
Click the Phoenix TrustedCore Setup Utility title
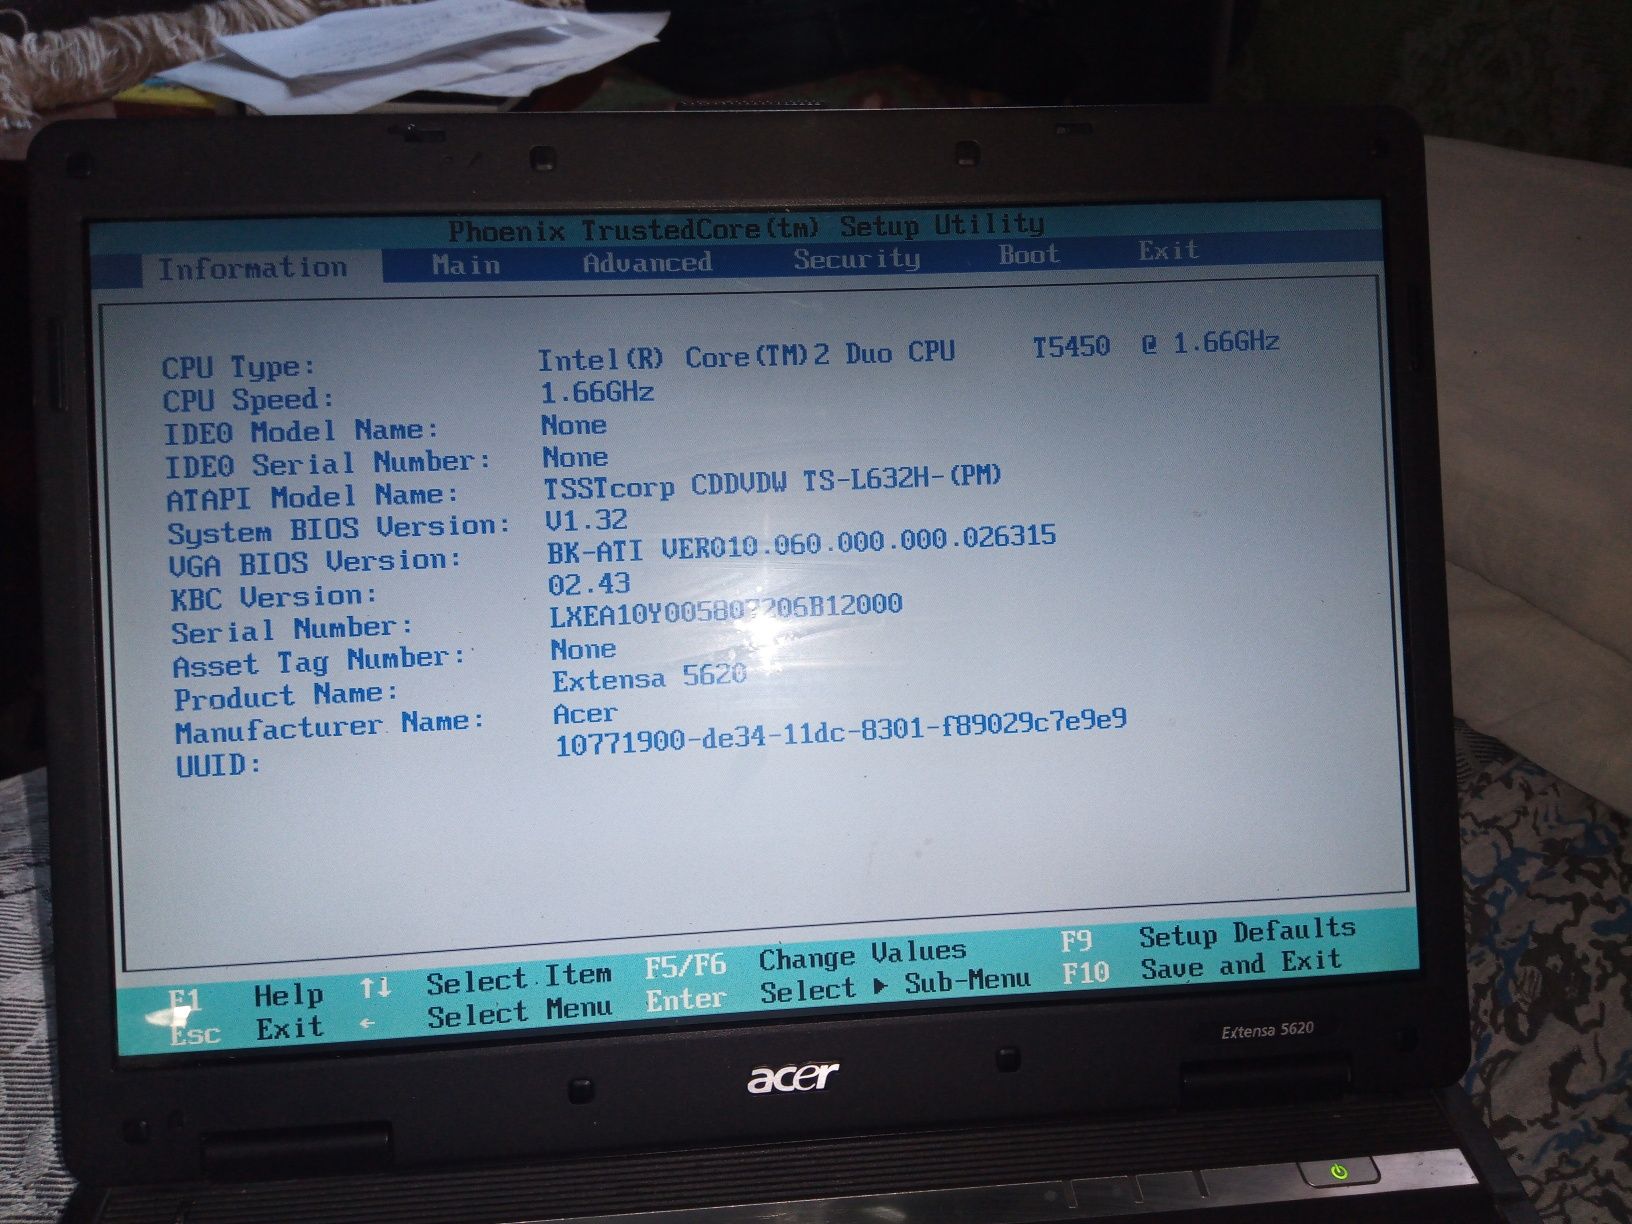point(746,229)
